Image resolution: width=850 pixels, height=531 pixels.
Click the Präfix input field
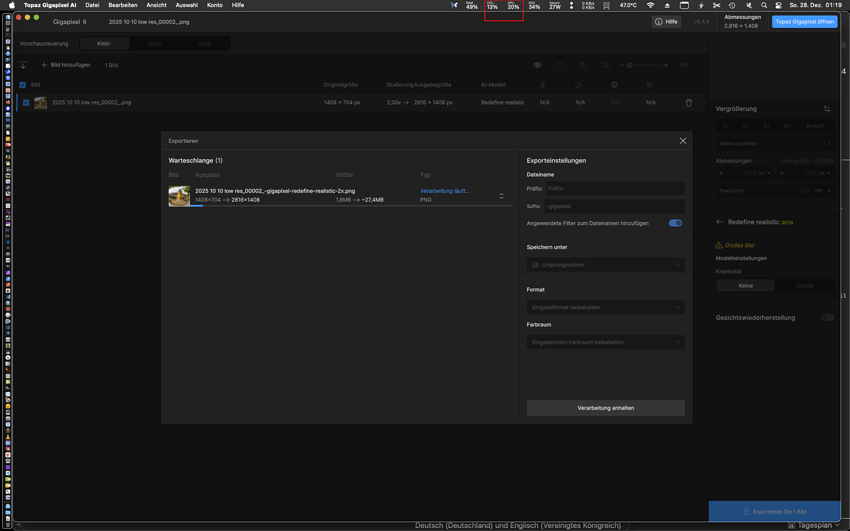click(614, 188)
